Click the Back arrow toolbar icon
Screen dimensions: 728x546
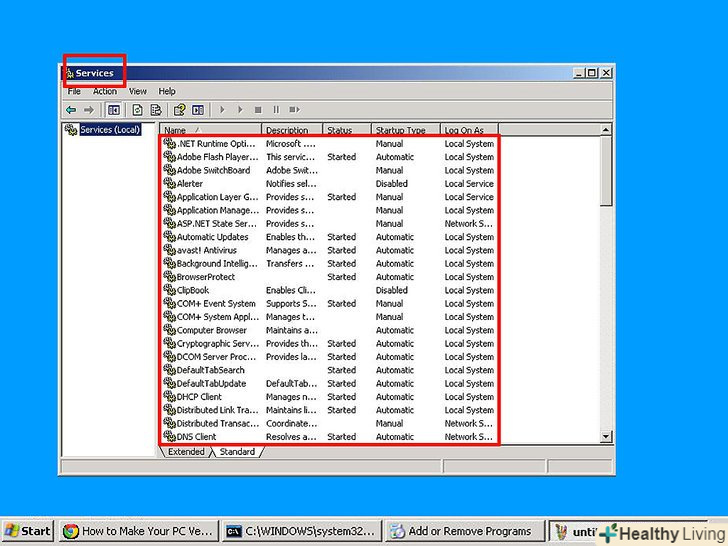click(71, 109)
